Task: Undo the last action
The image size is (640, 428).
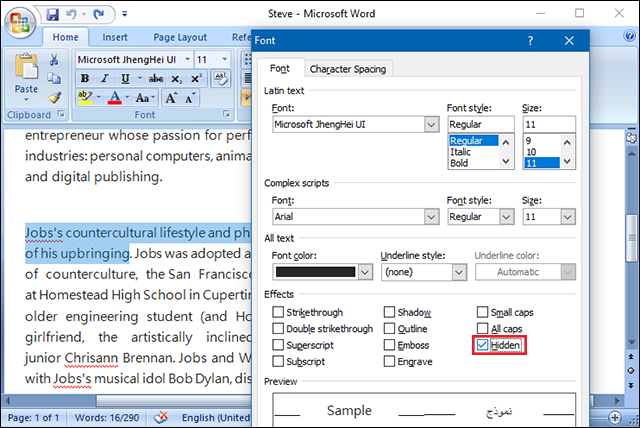Action: click(71, 15)
